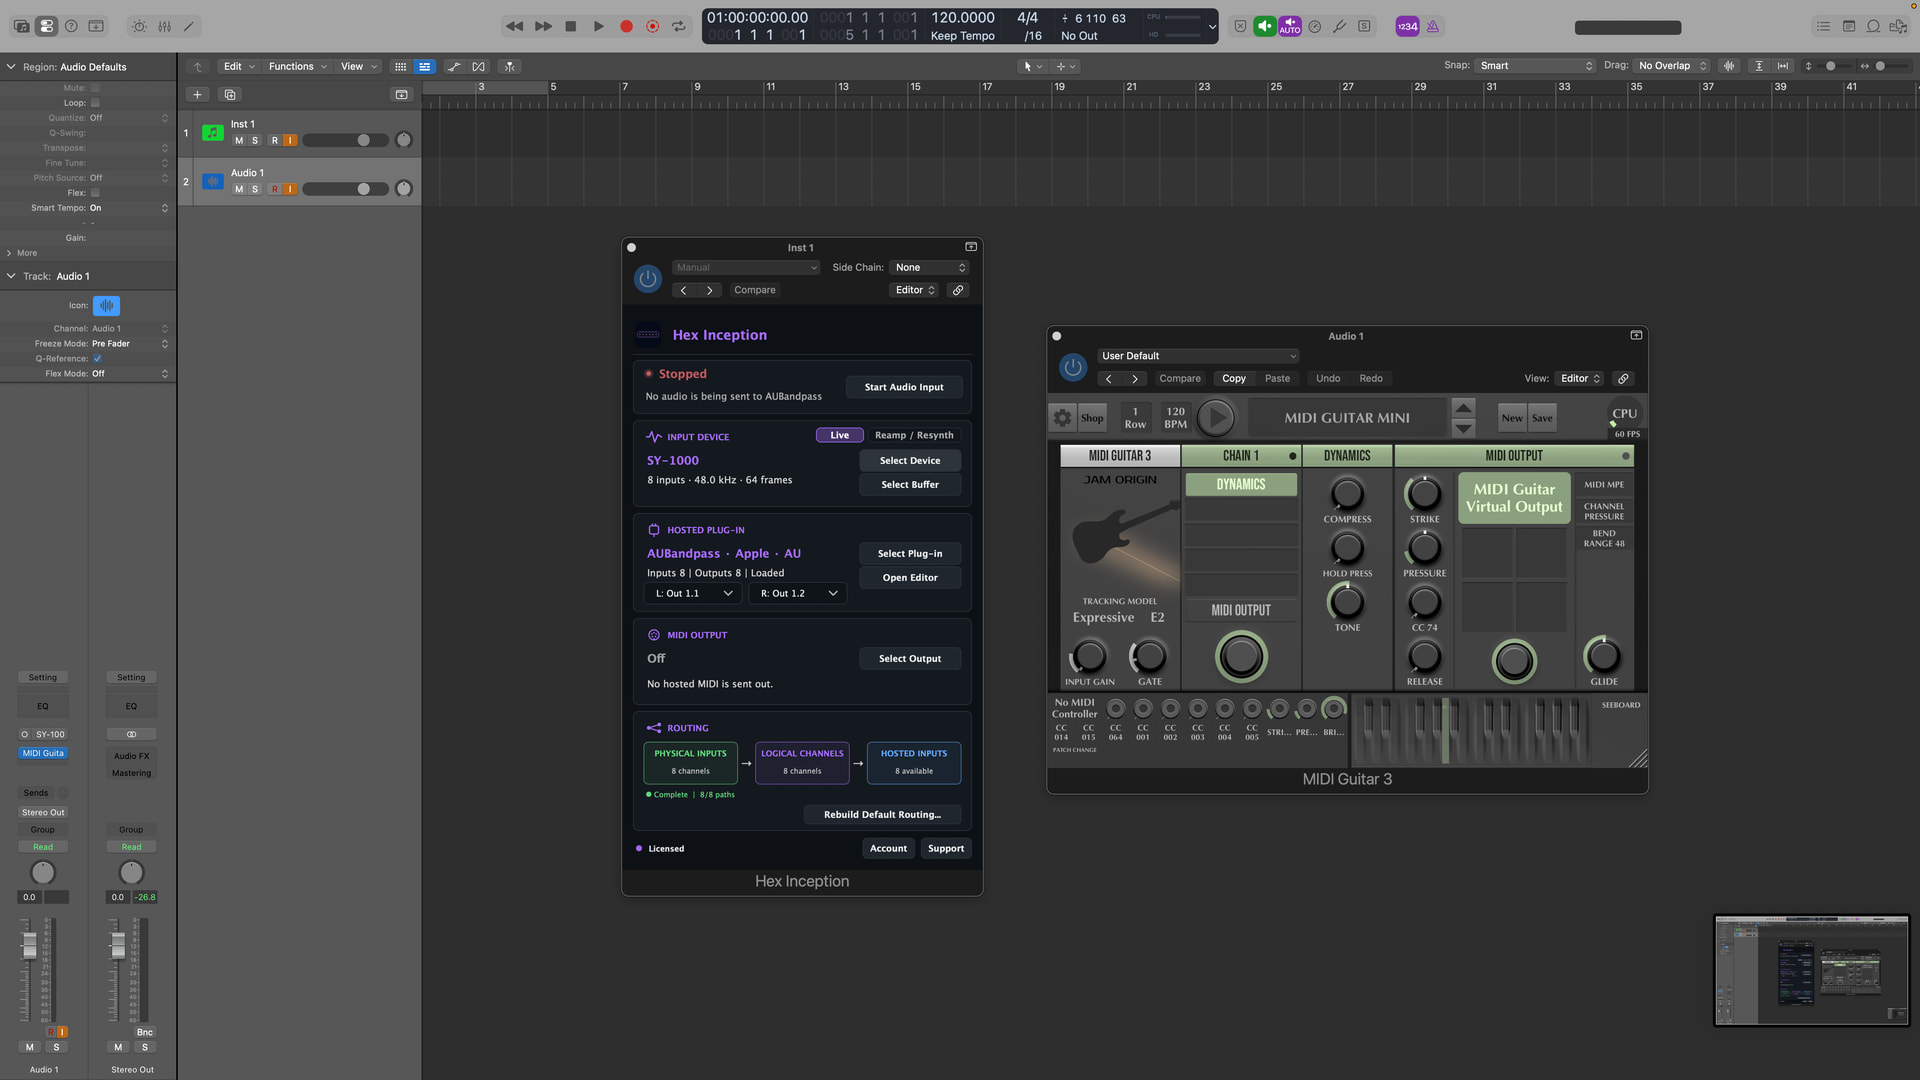Image resolution: width=1920 pixels, height=1080 pixels.
Task: Open the Library panel icon
Action: (21, 26)
